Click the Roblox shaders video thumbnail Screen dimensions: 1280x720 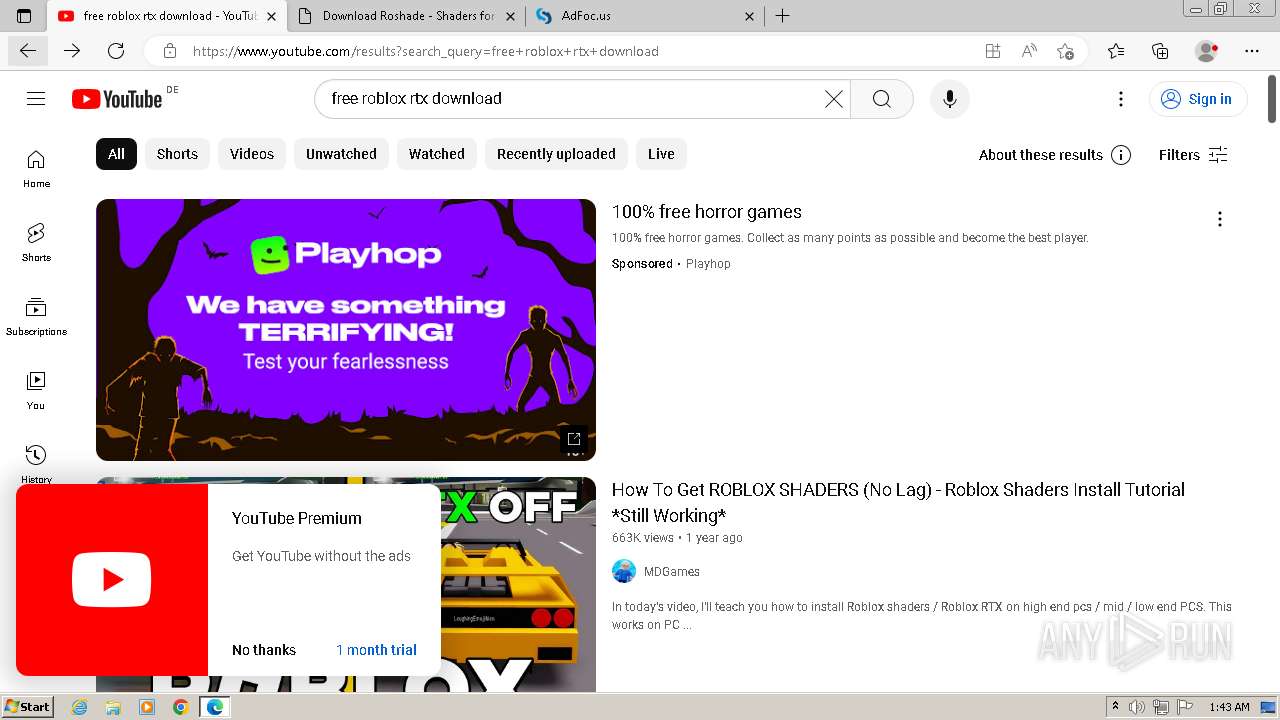click(x=518, y=584)
